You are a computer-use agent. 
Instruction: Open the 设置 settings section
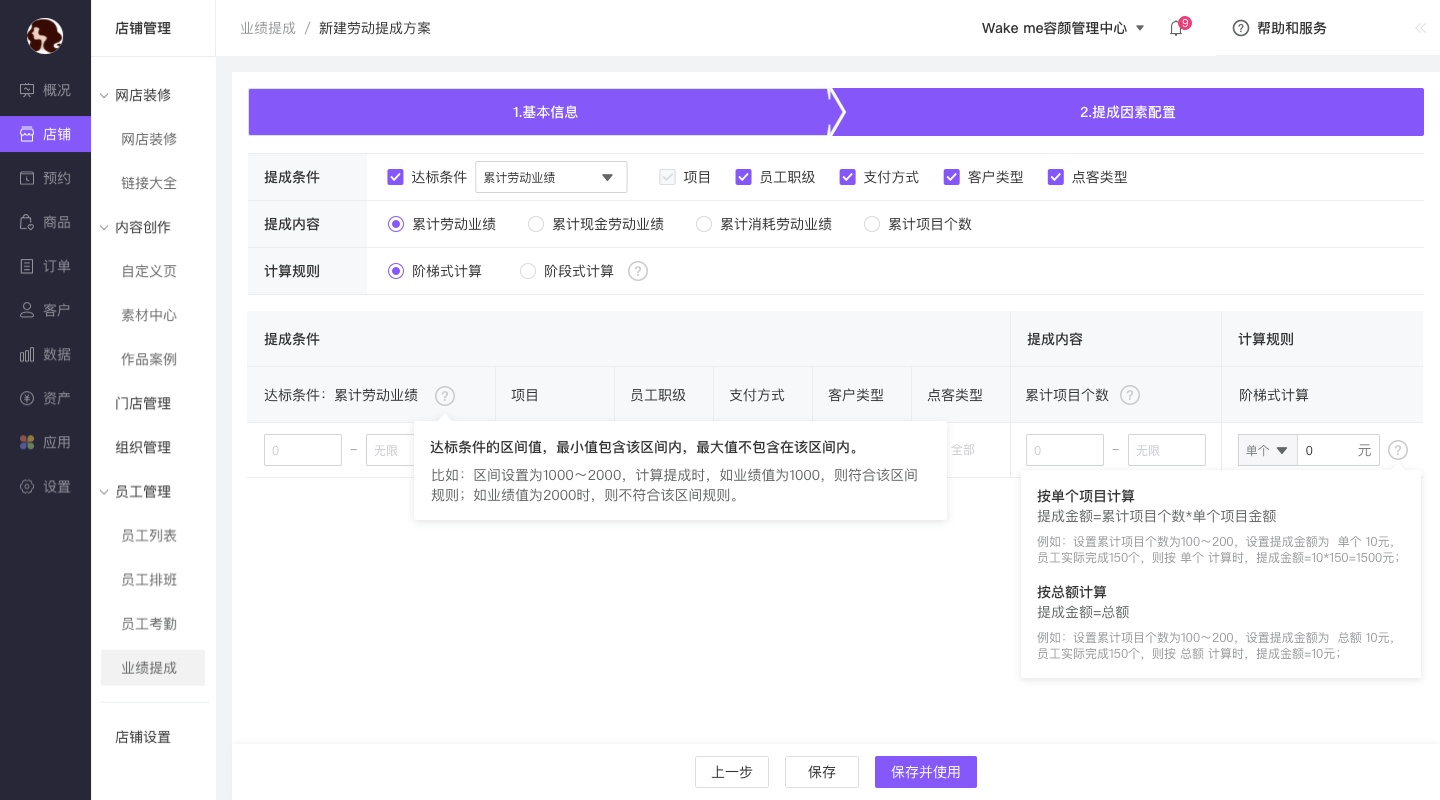point(45,487)
